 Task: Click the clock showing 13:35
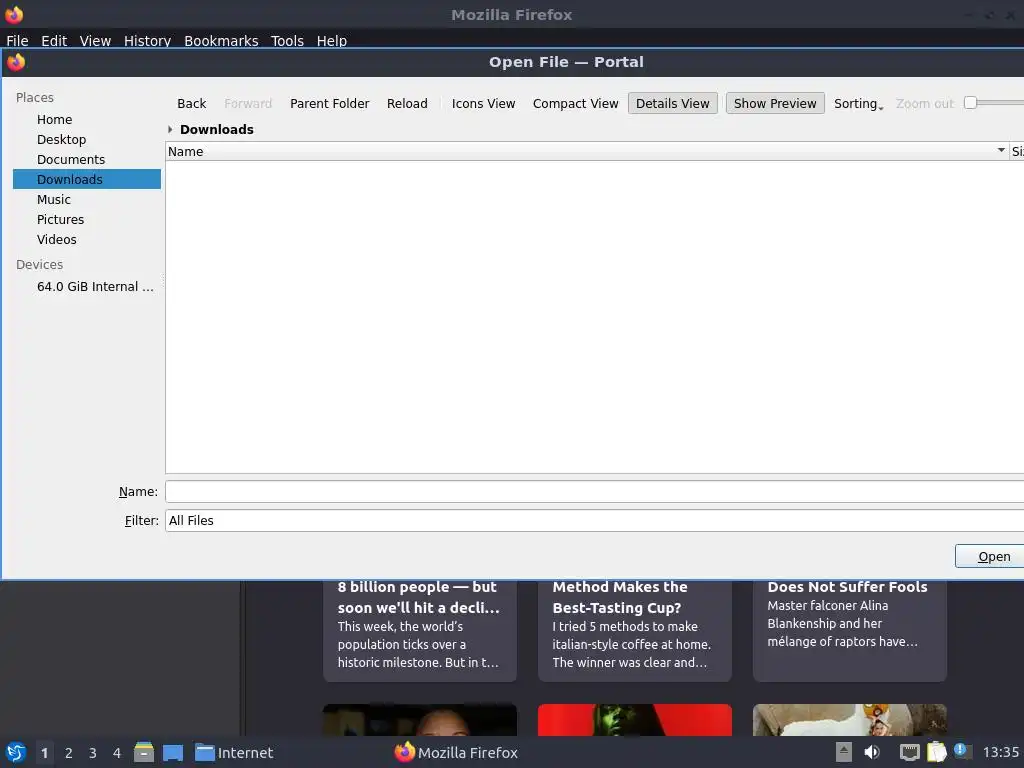tap(1000, 752)
